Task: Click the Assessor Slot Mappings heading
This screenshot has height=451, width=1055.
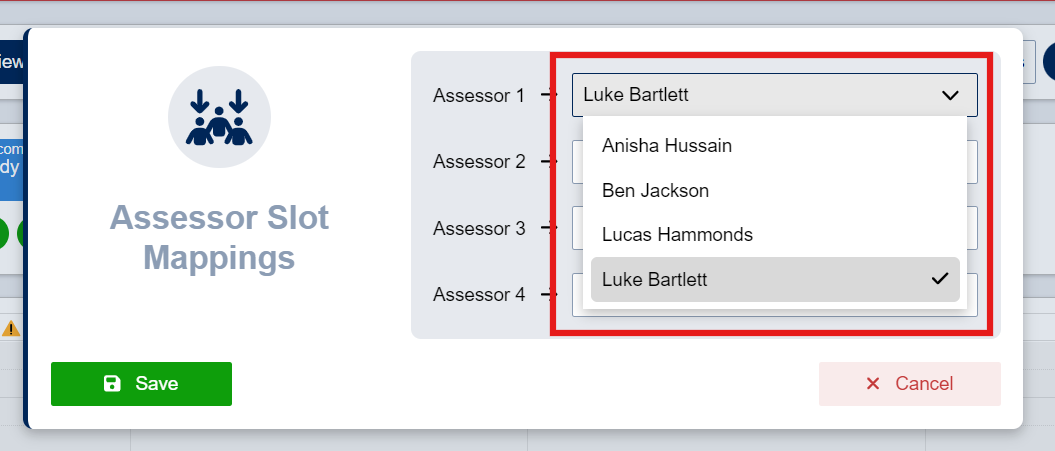Action: [219, 237]
